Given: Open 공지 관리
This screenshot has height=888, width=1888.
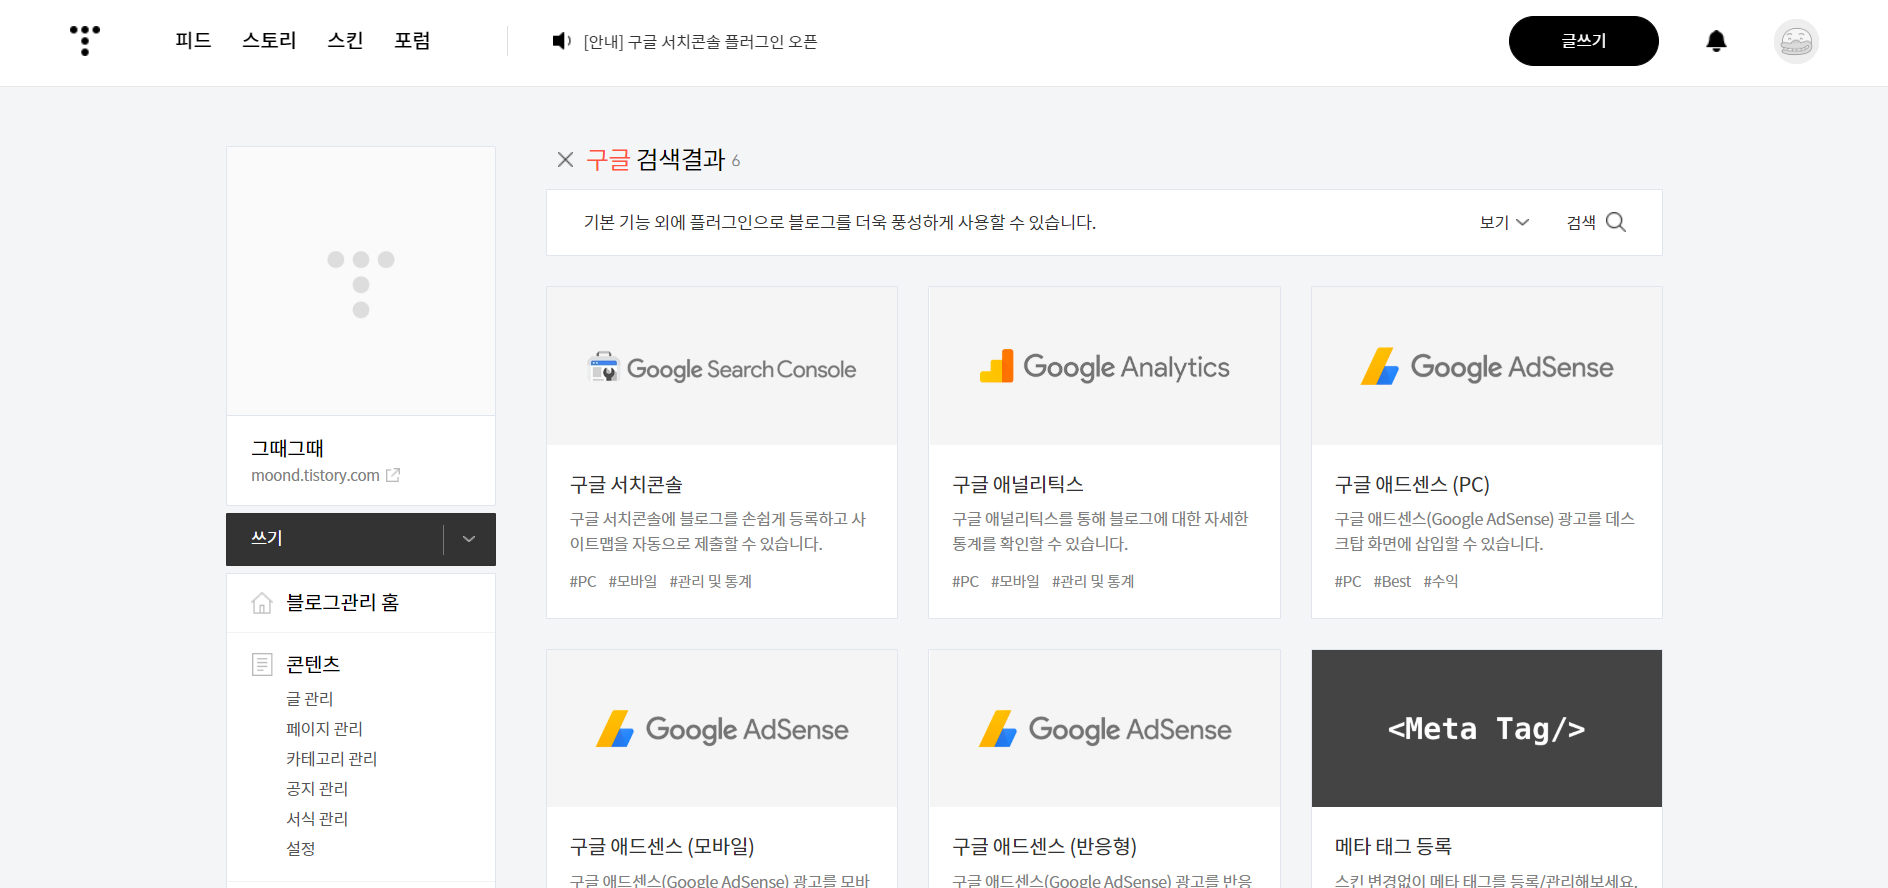Looking at the screenshot, I should 317,789.
